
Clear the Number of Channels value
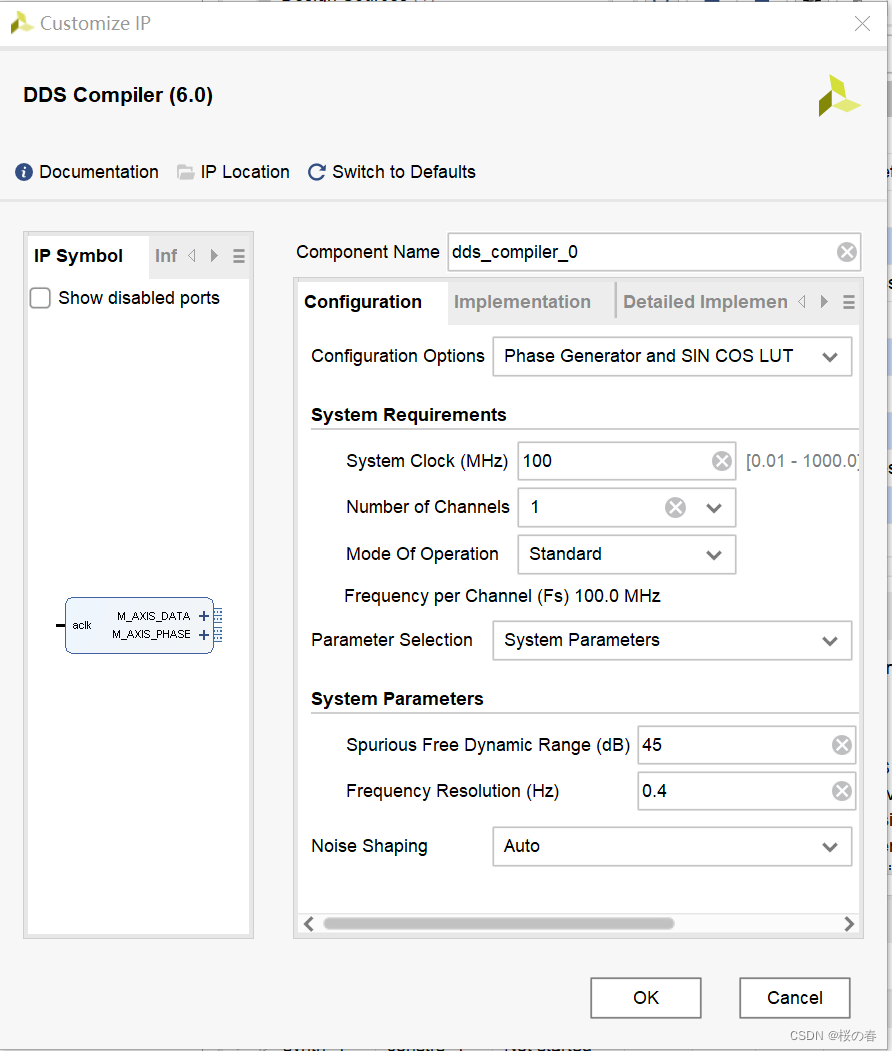(675, 507)
